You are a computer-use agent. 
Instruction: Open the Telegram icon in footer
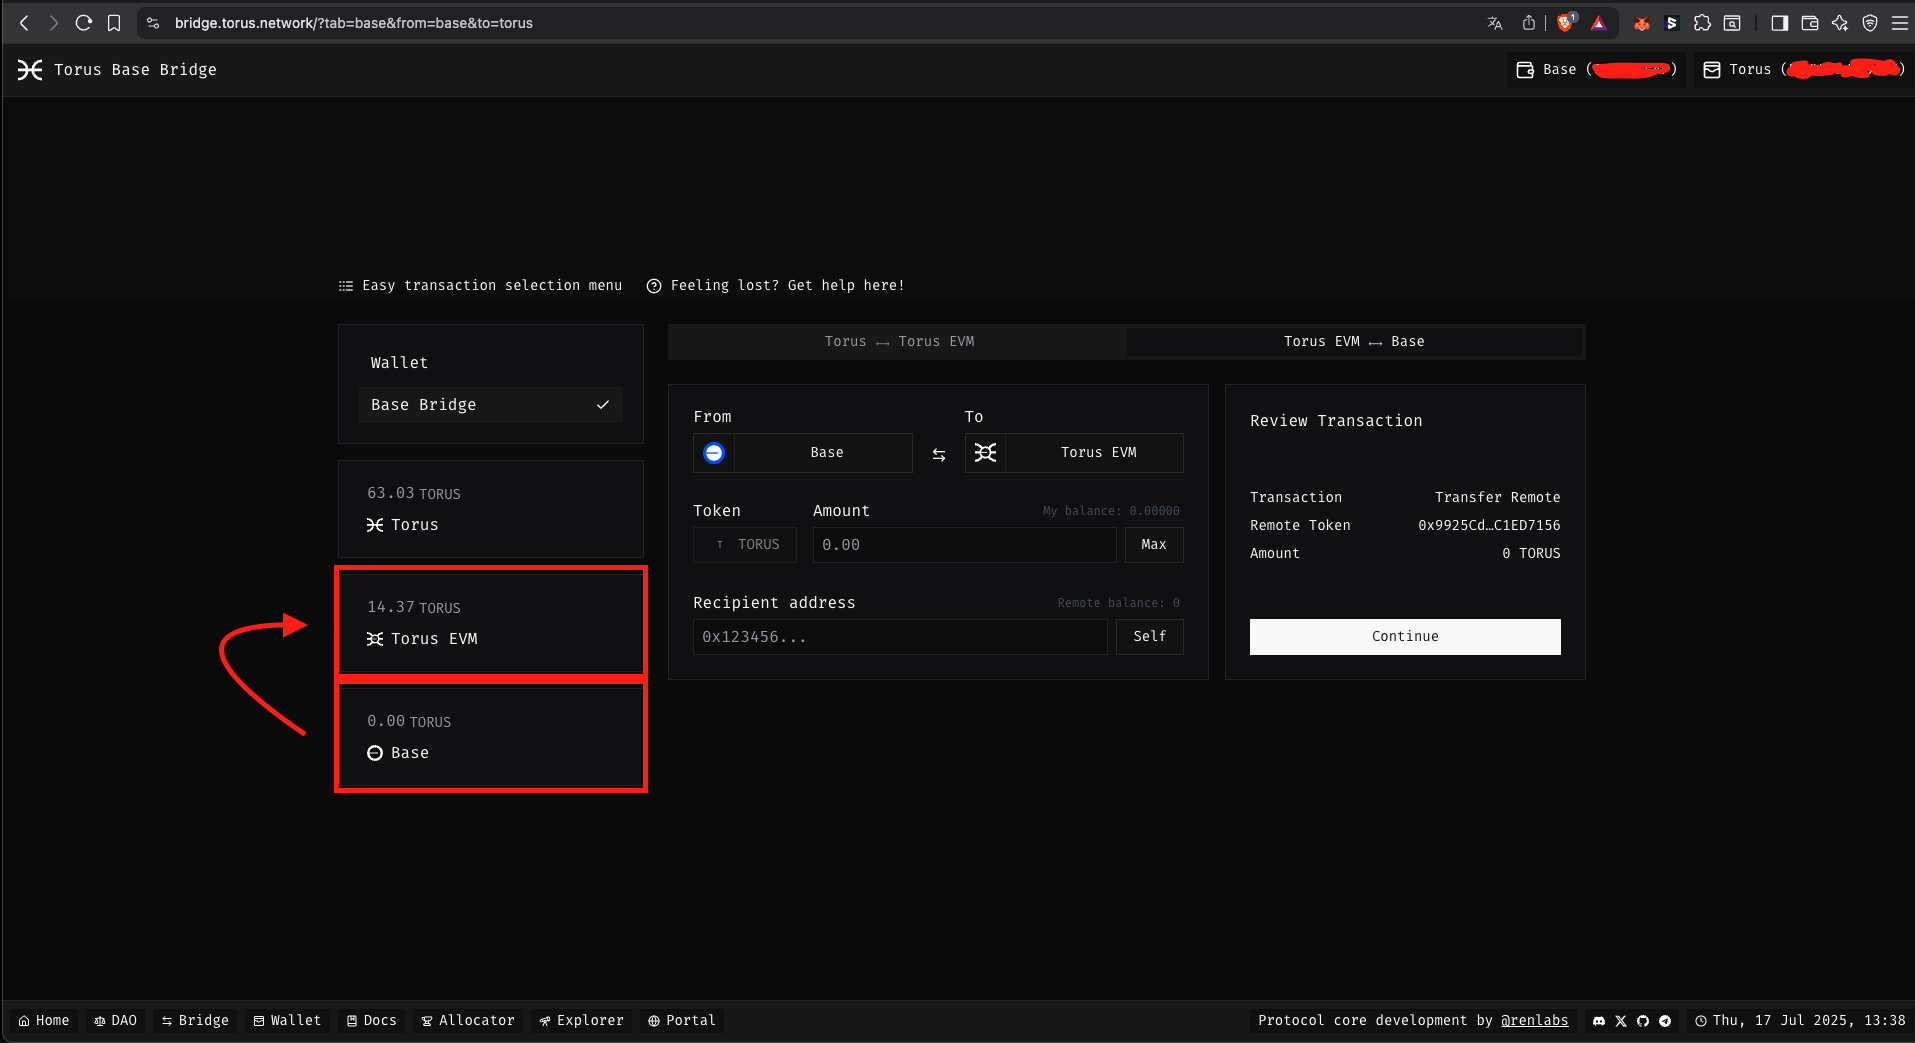pos(1665,1021)
